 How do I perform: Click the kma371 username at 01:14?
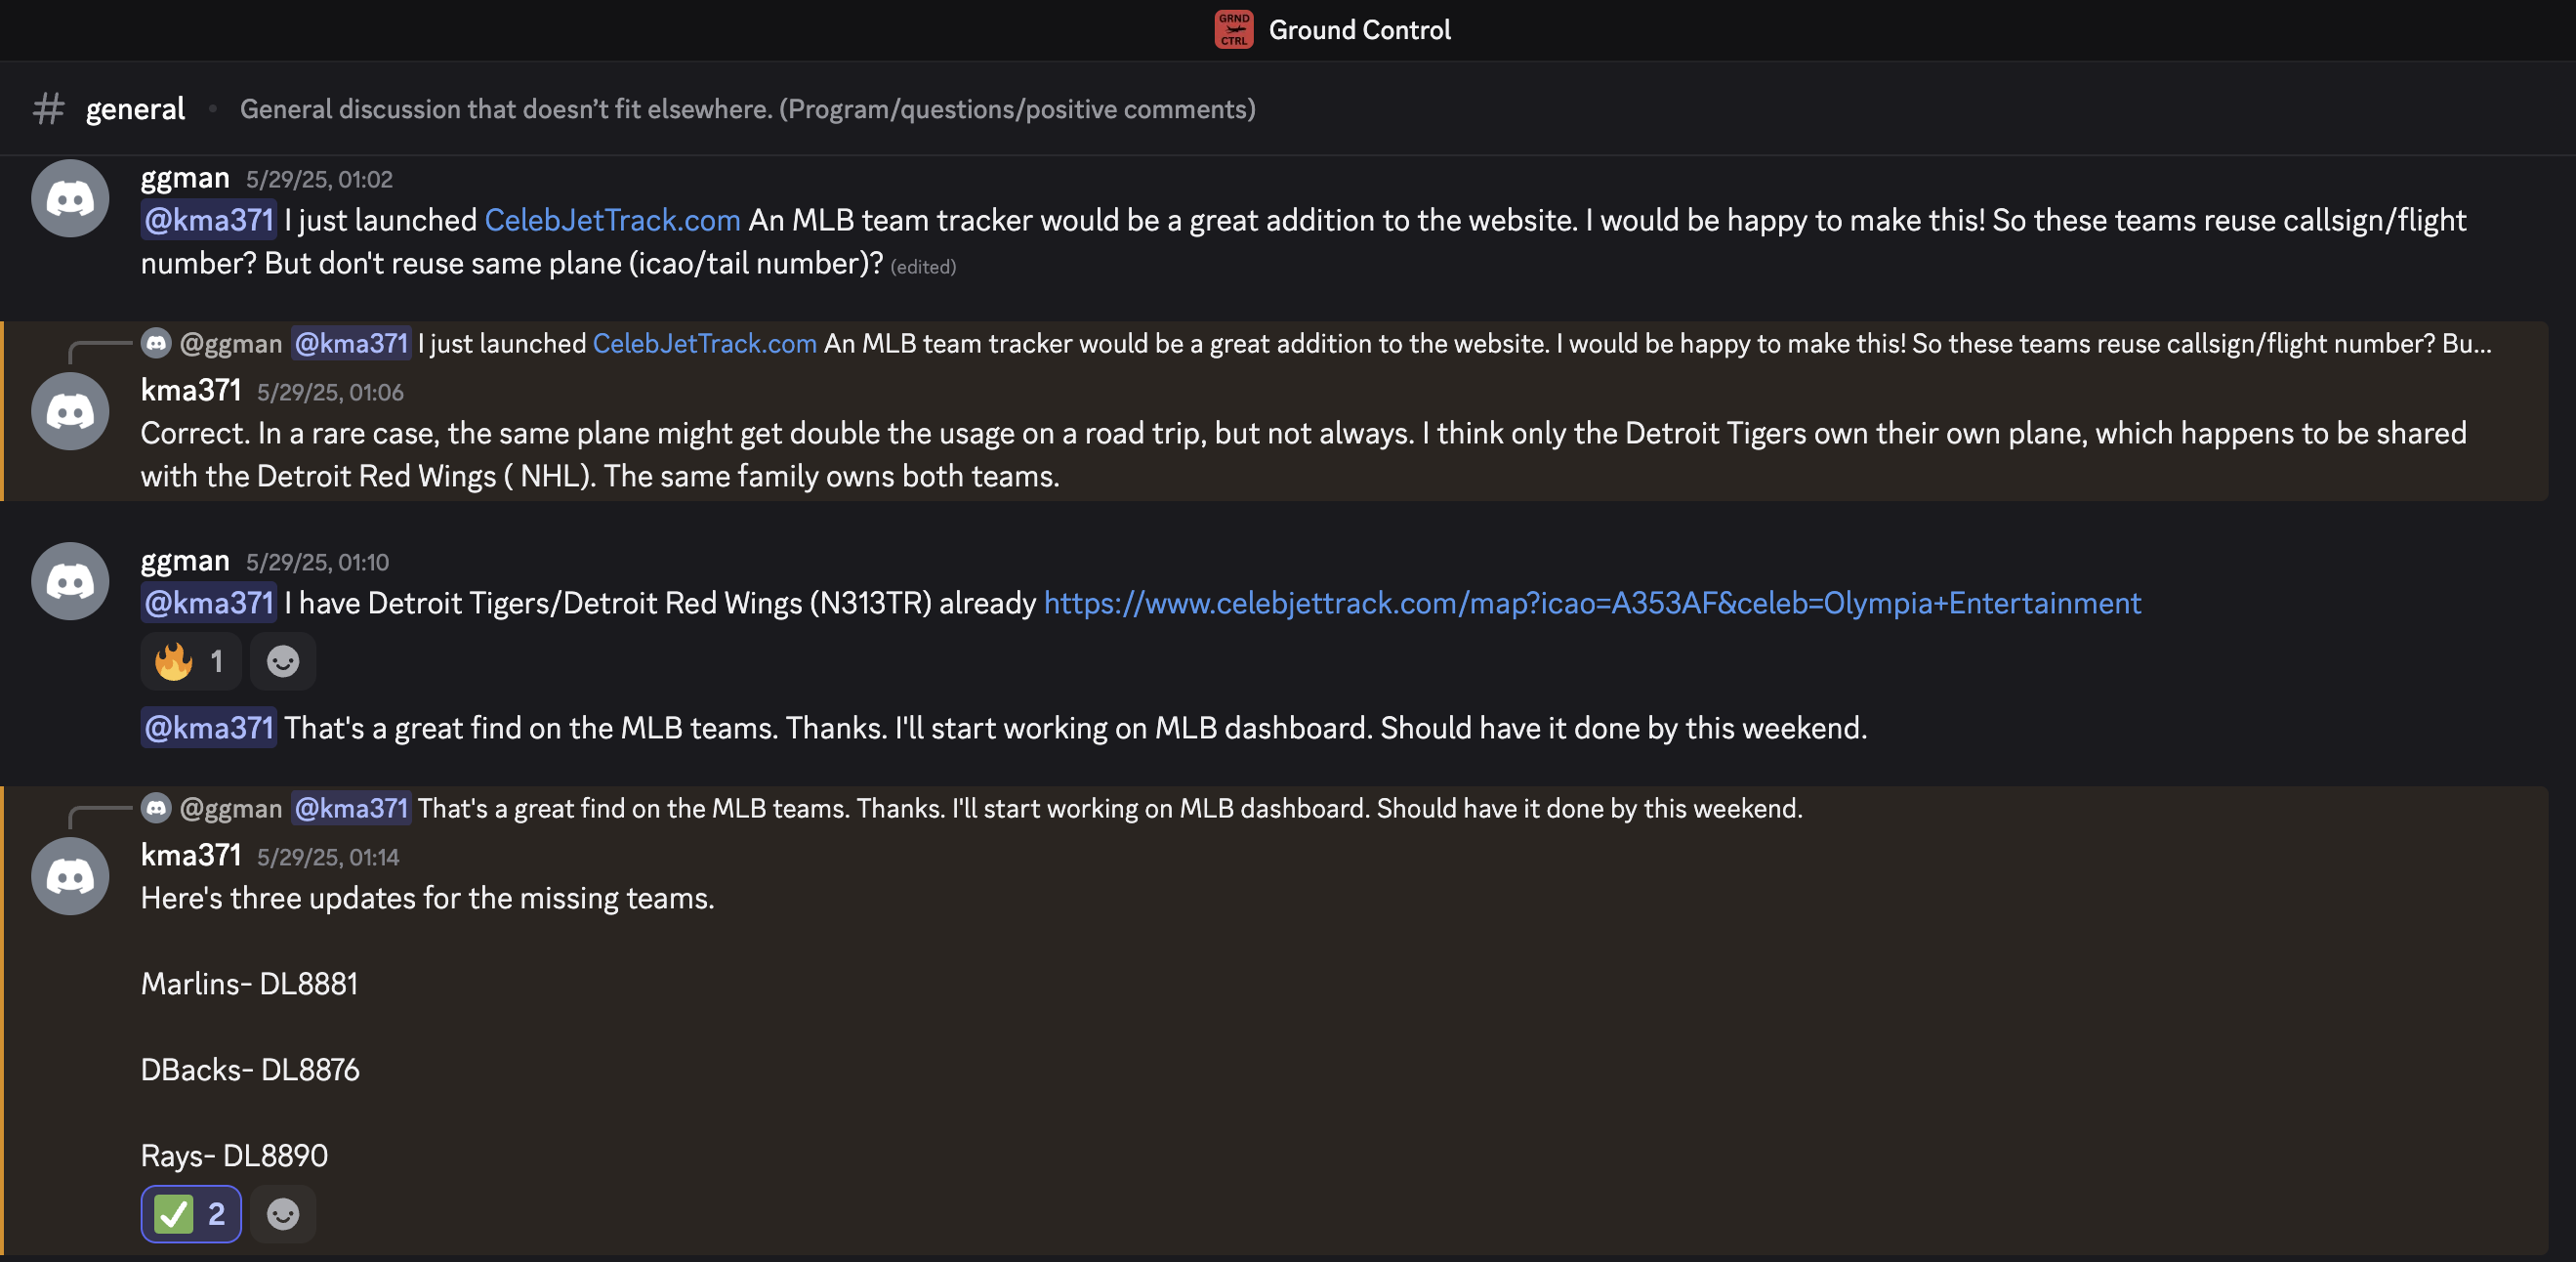click(x=191, y=856)
